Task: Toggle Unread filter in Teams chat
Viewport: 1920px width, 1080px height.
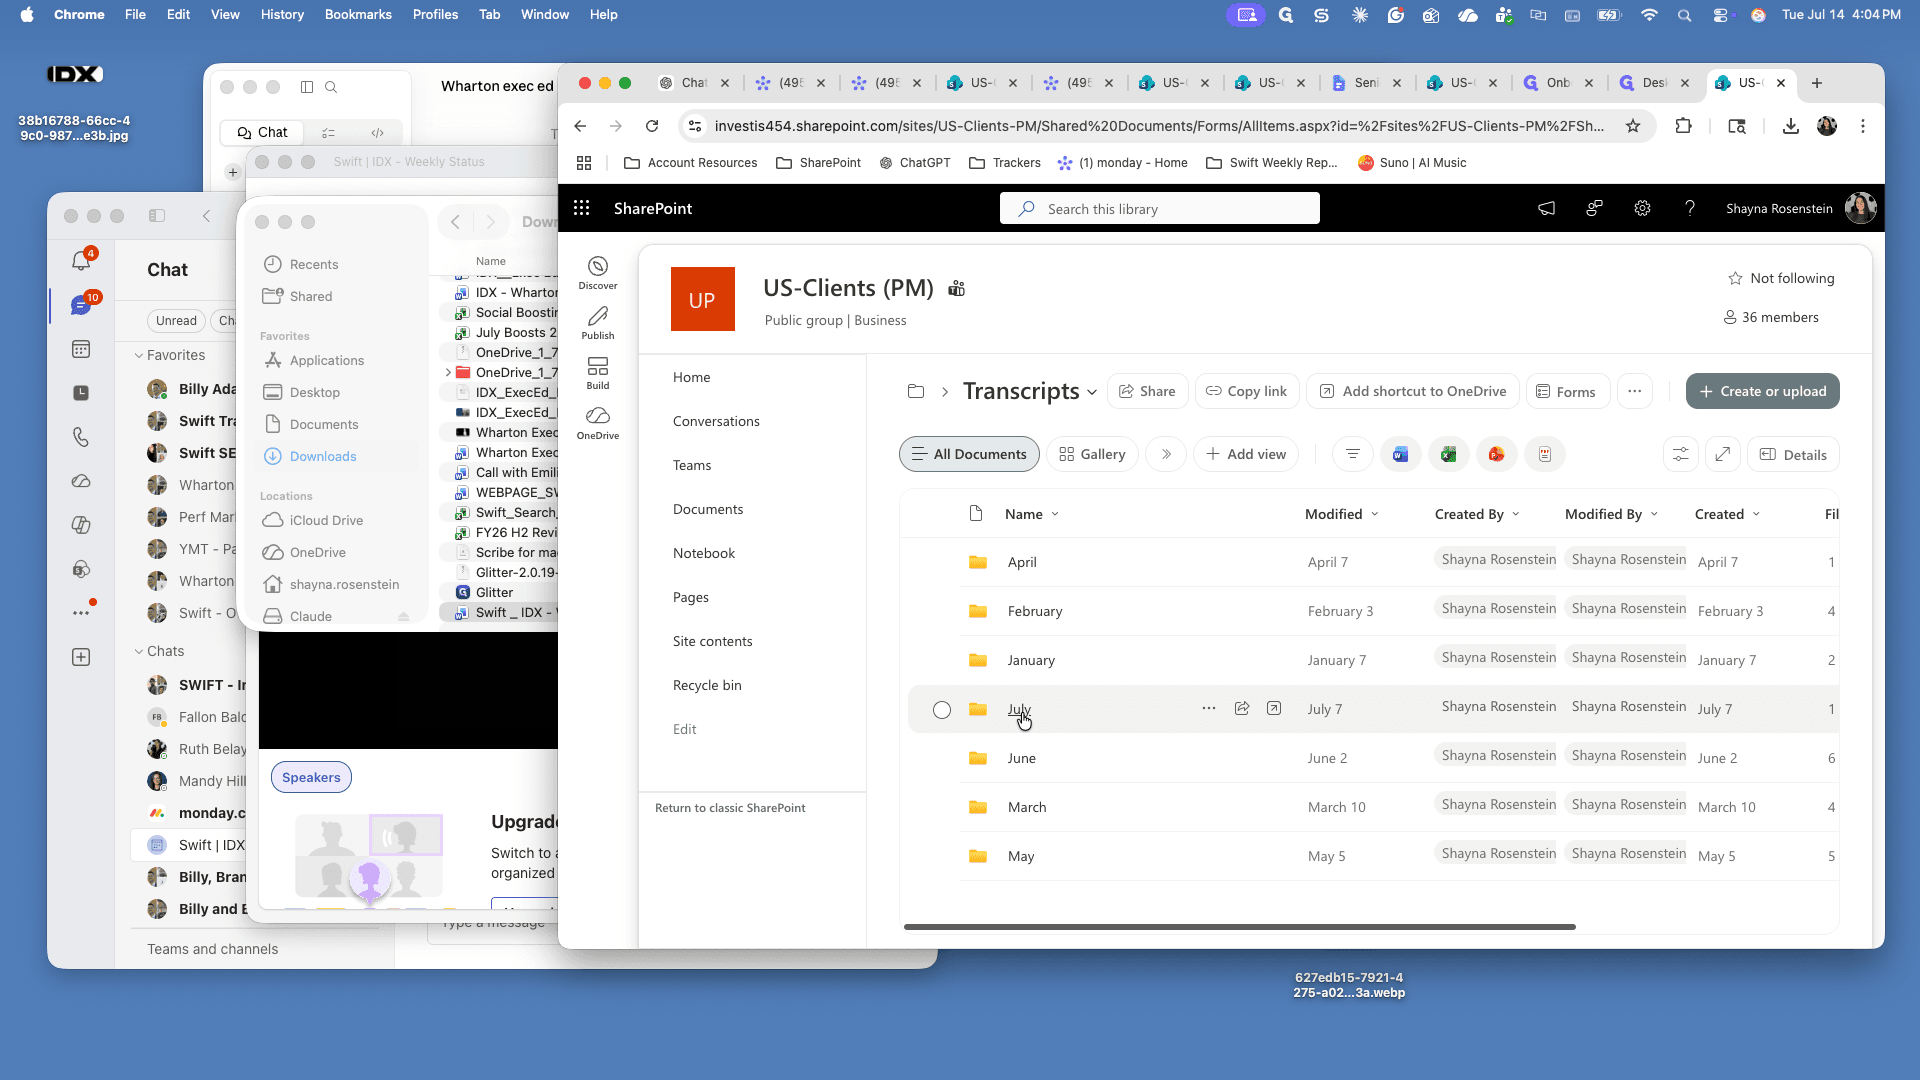Action: pos(176,320)
